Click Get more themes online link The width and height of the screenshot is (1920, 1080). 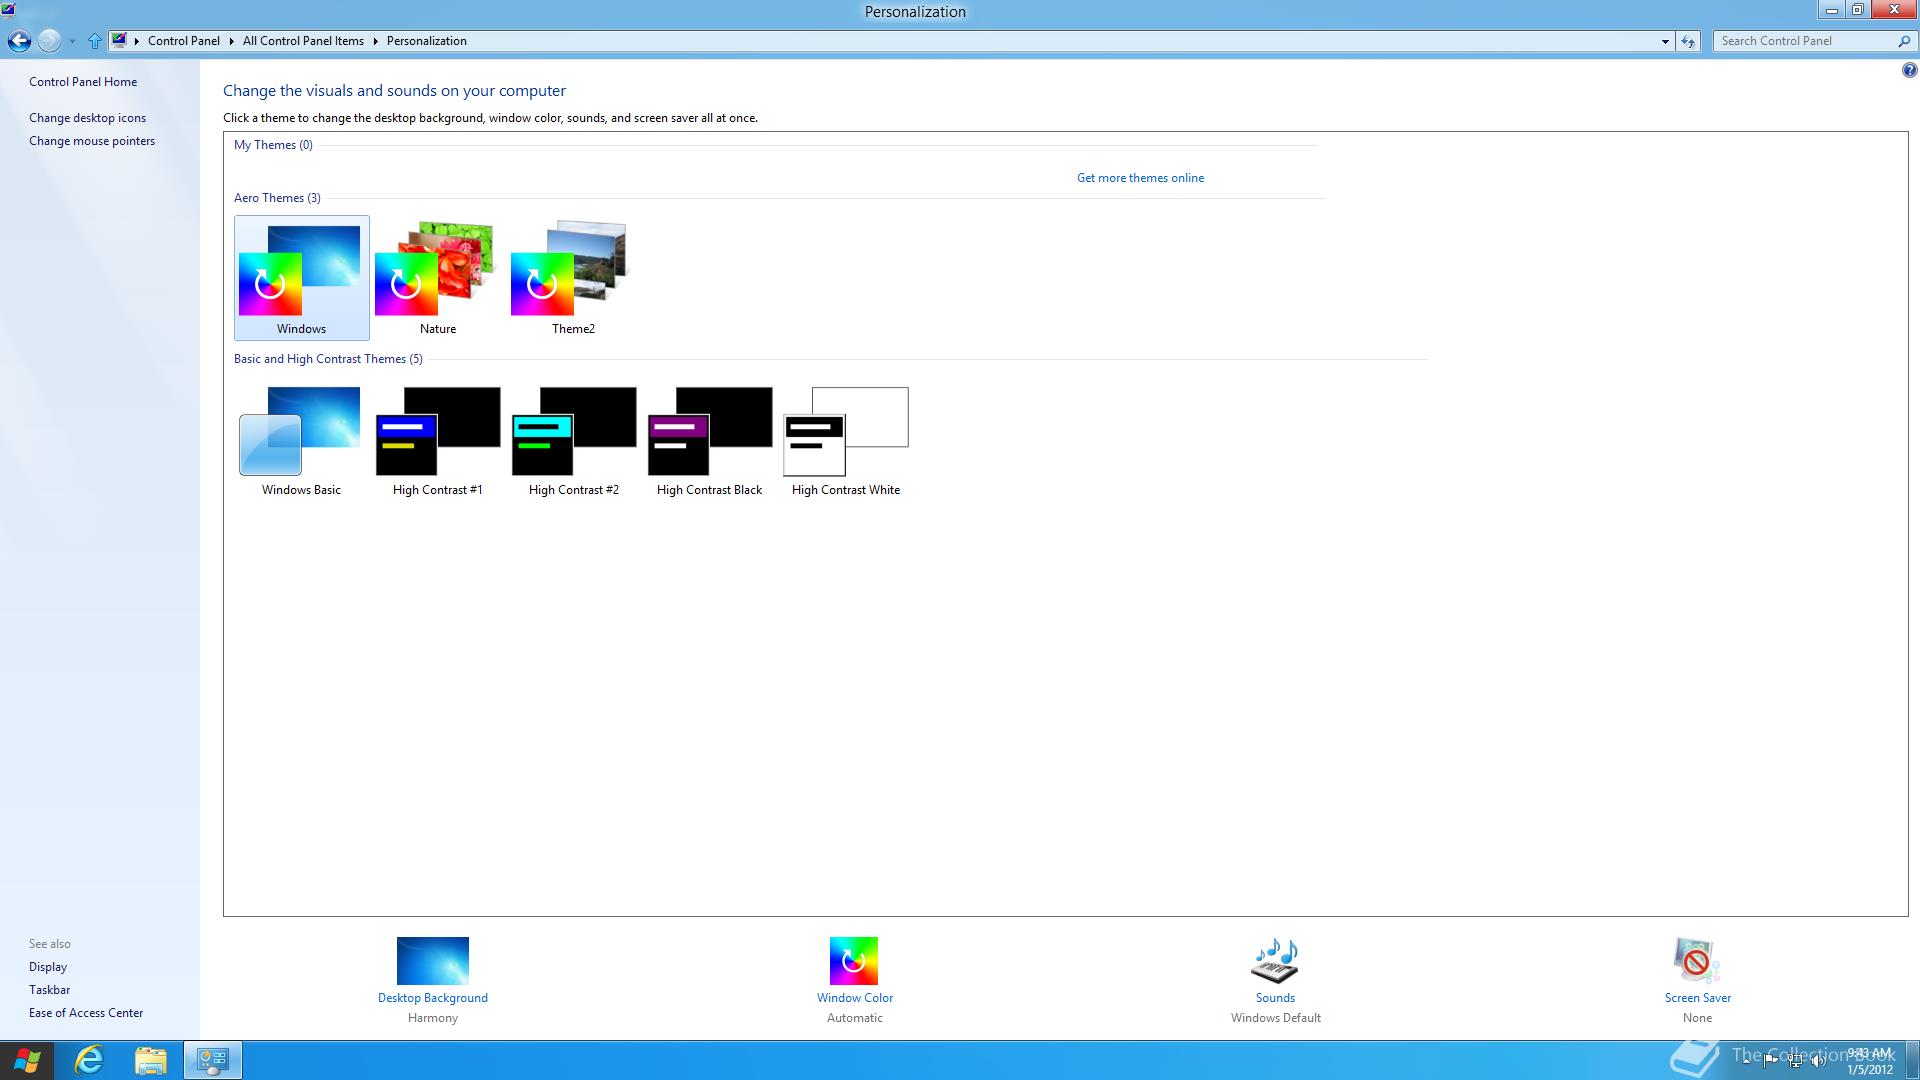pyautogui.click(x=1140, y=178)
